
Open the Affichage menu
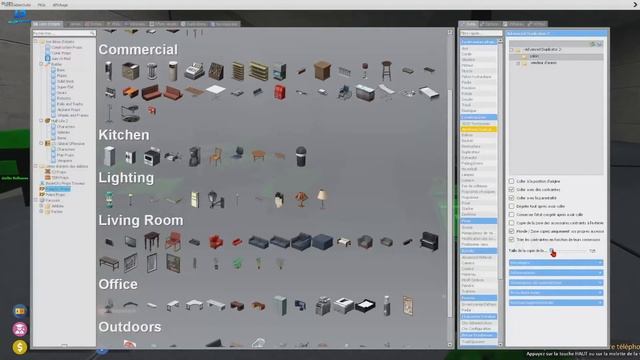(60, 5)
